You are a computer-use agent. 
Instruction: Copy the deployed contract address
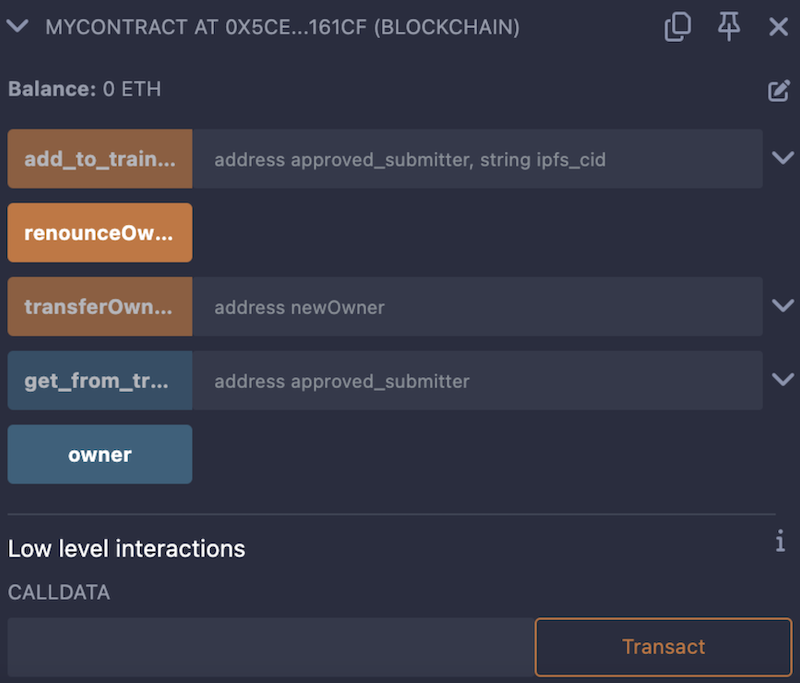point(677,27)
